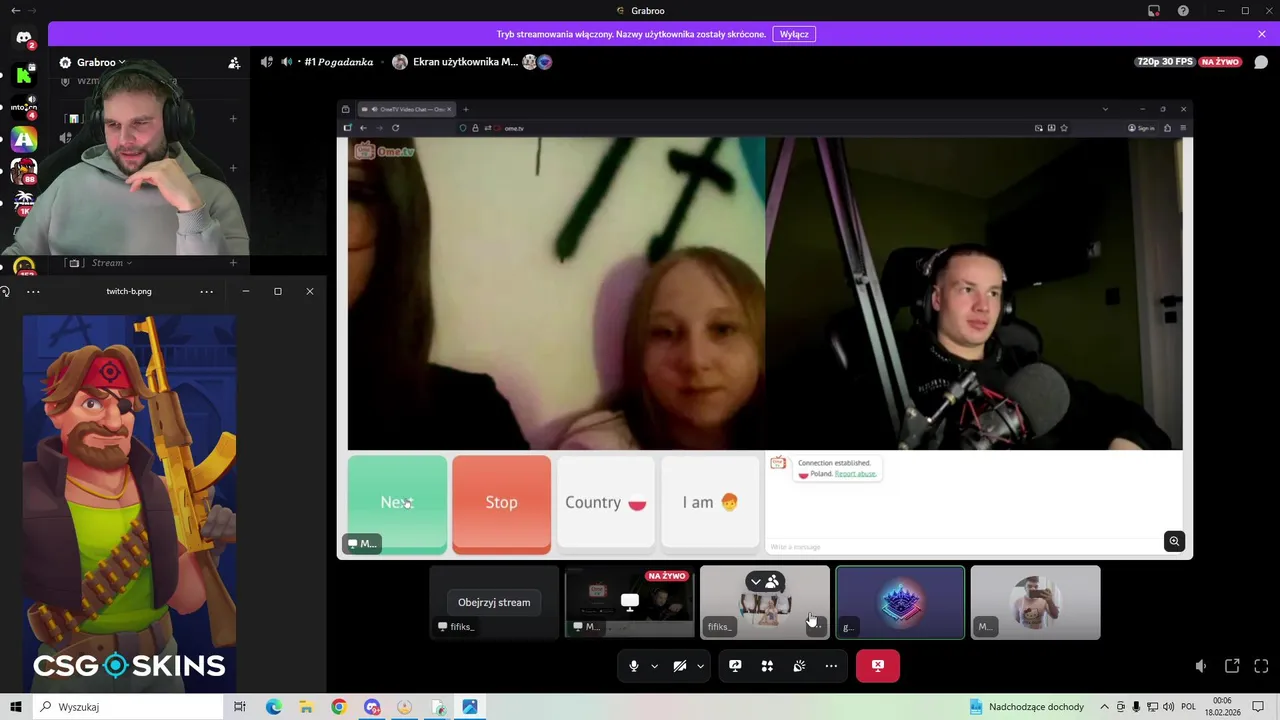The height and width of the screenshot is (720, 1280).
Task: Open Microsoft Edge from the taskbar
Action: [274, 707]
